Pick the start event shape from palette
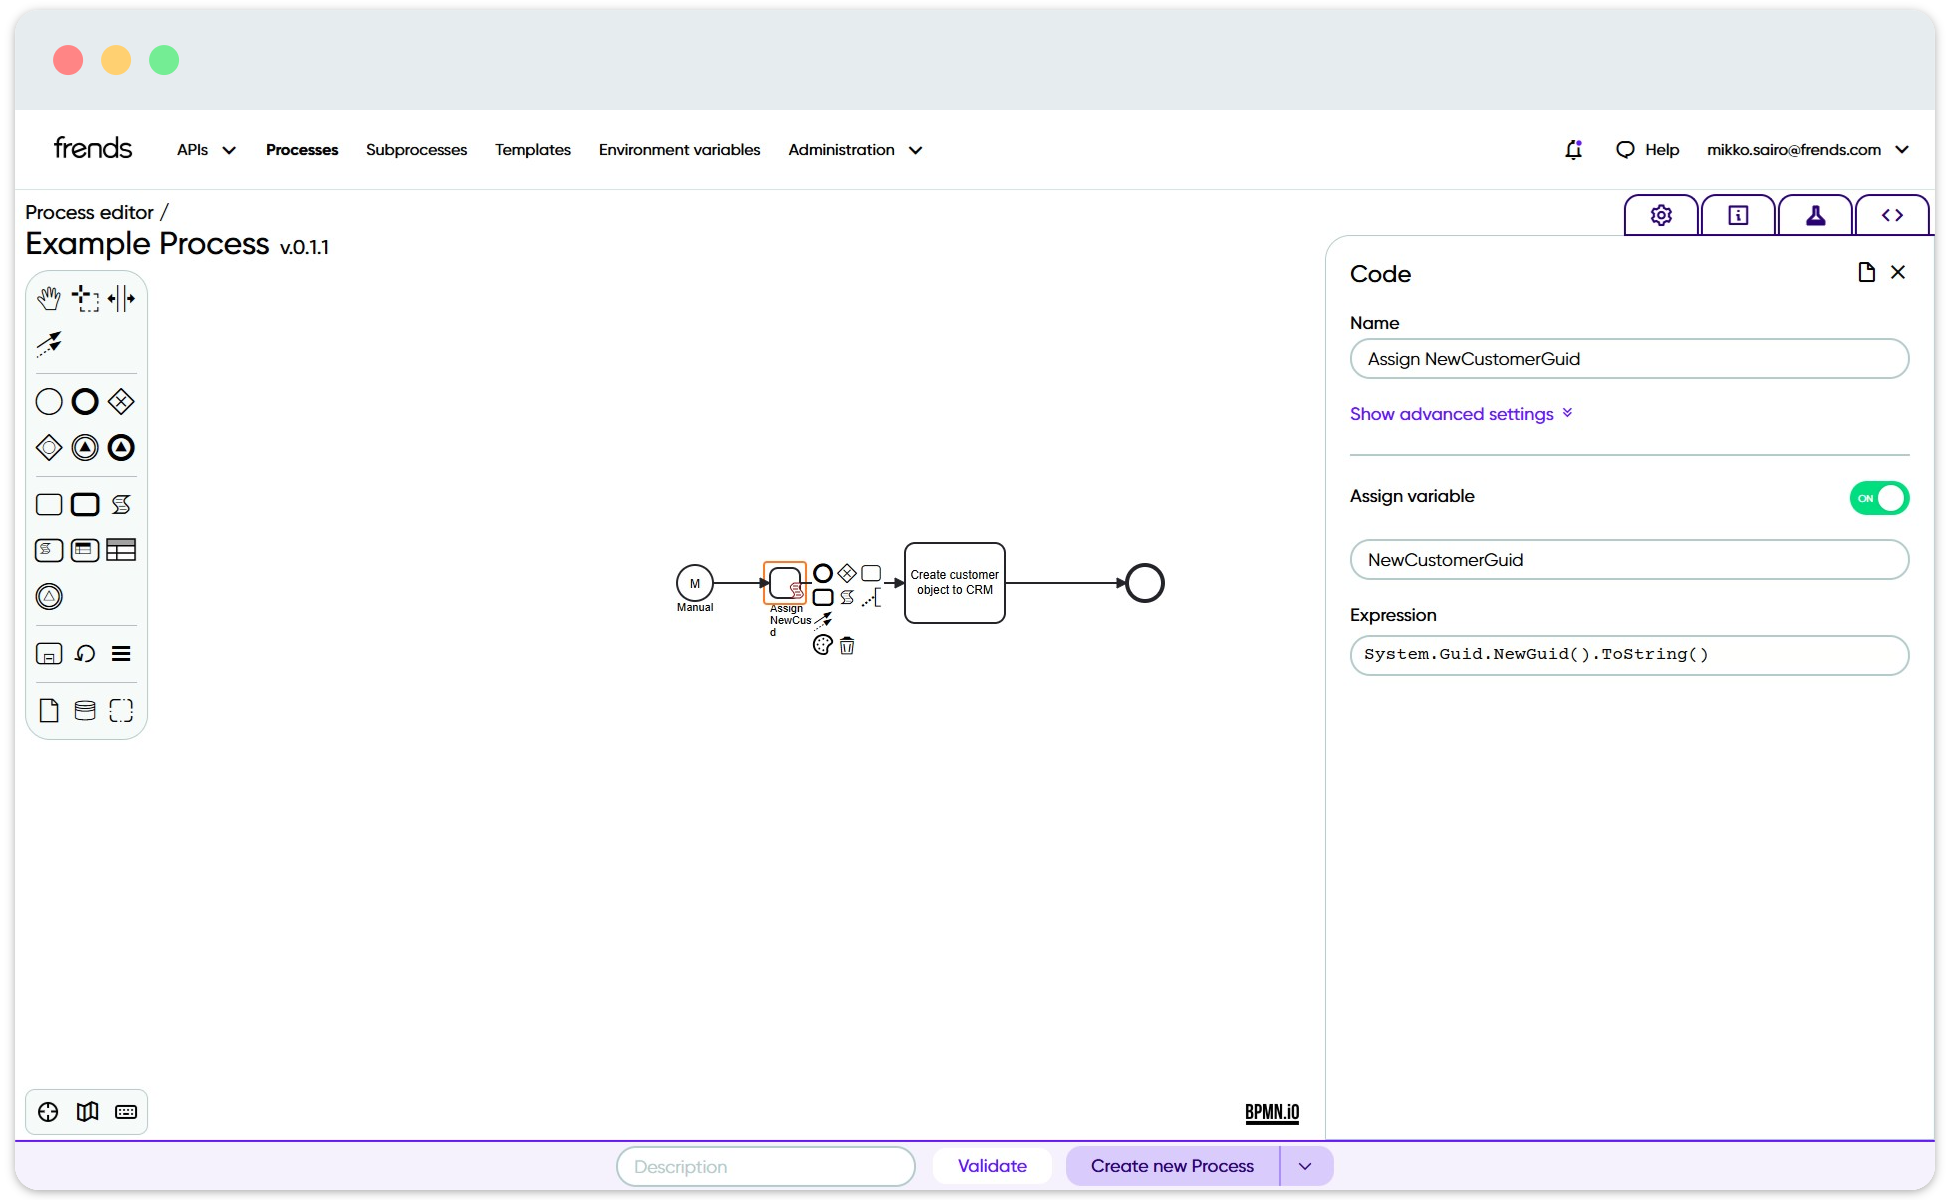1950x1200 pixels. (48, 401)
